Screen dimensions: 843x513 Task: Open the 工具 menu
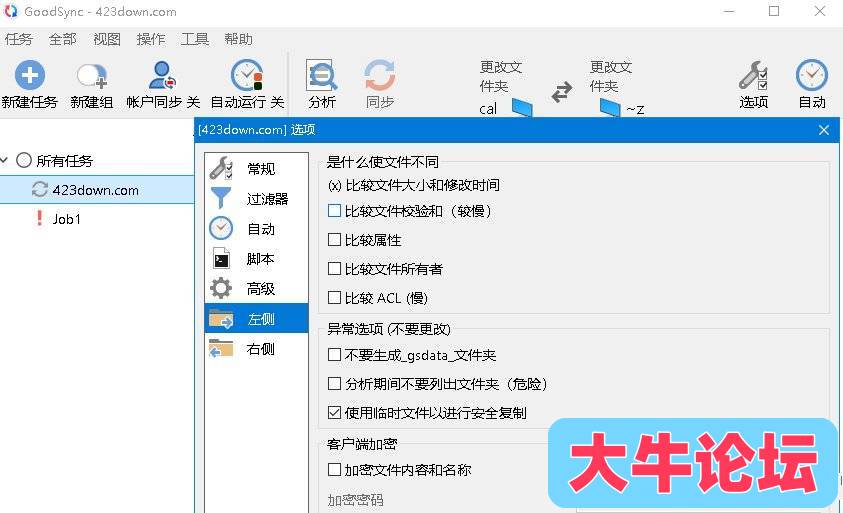pyautogui.click(x=195, y=39)
